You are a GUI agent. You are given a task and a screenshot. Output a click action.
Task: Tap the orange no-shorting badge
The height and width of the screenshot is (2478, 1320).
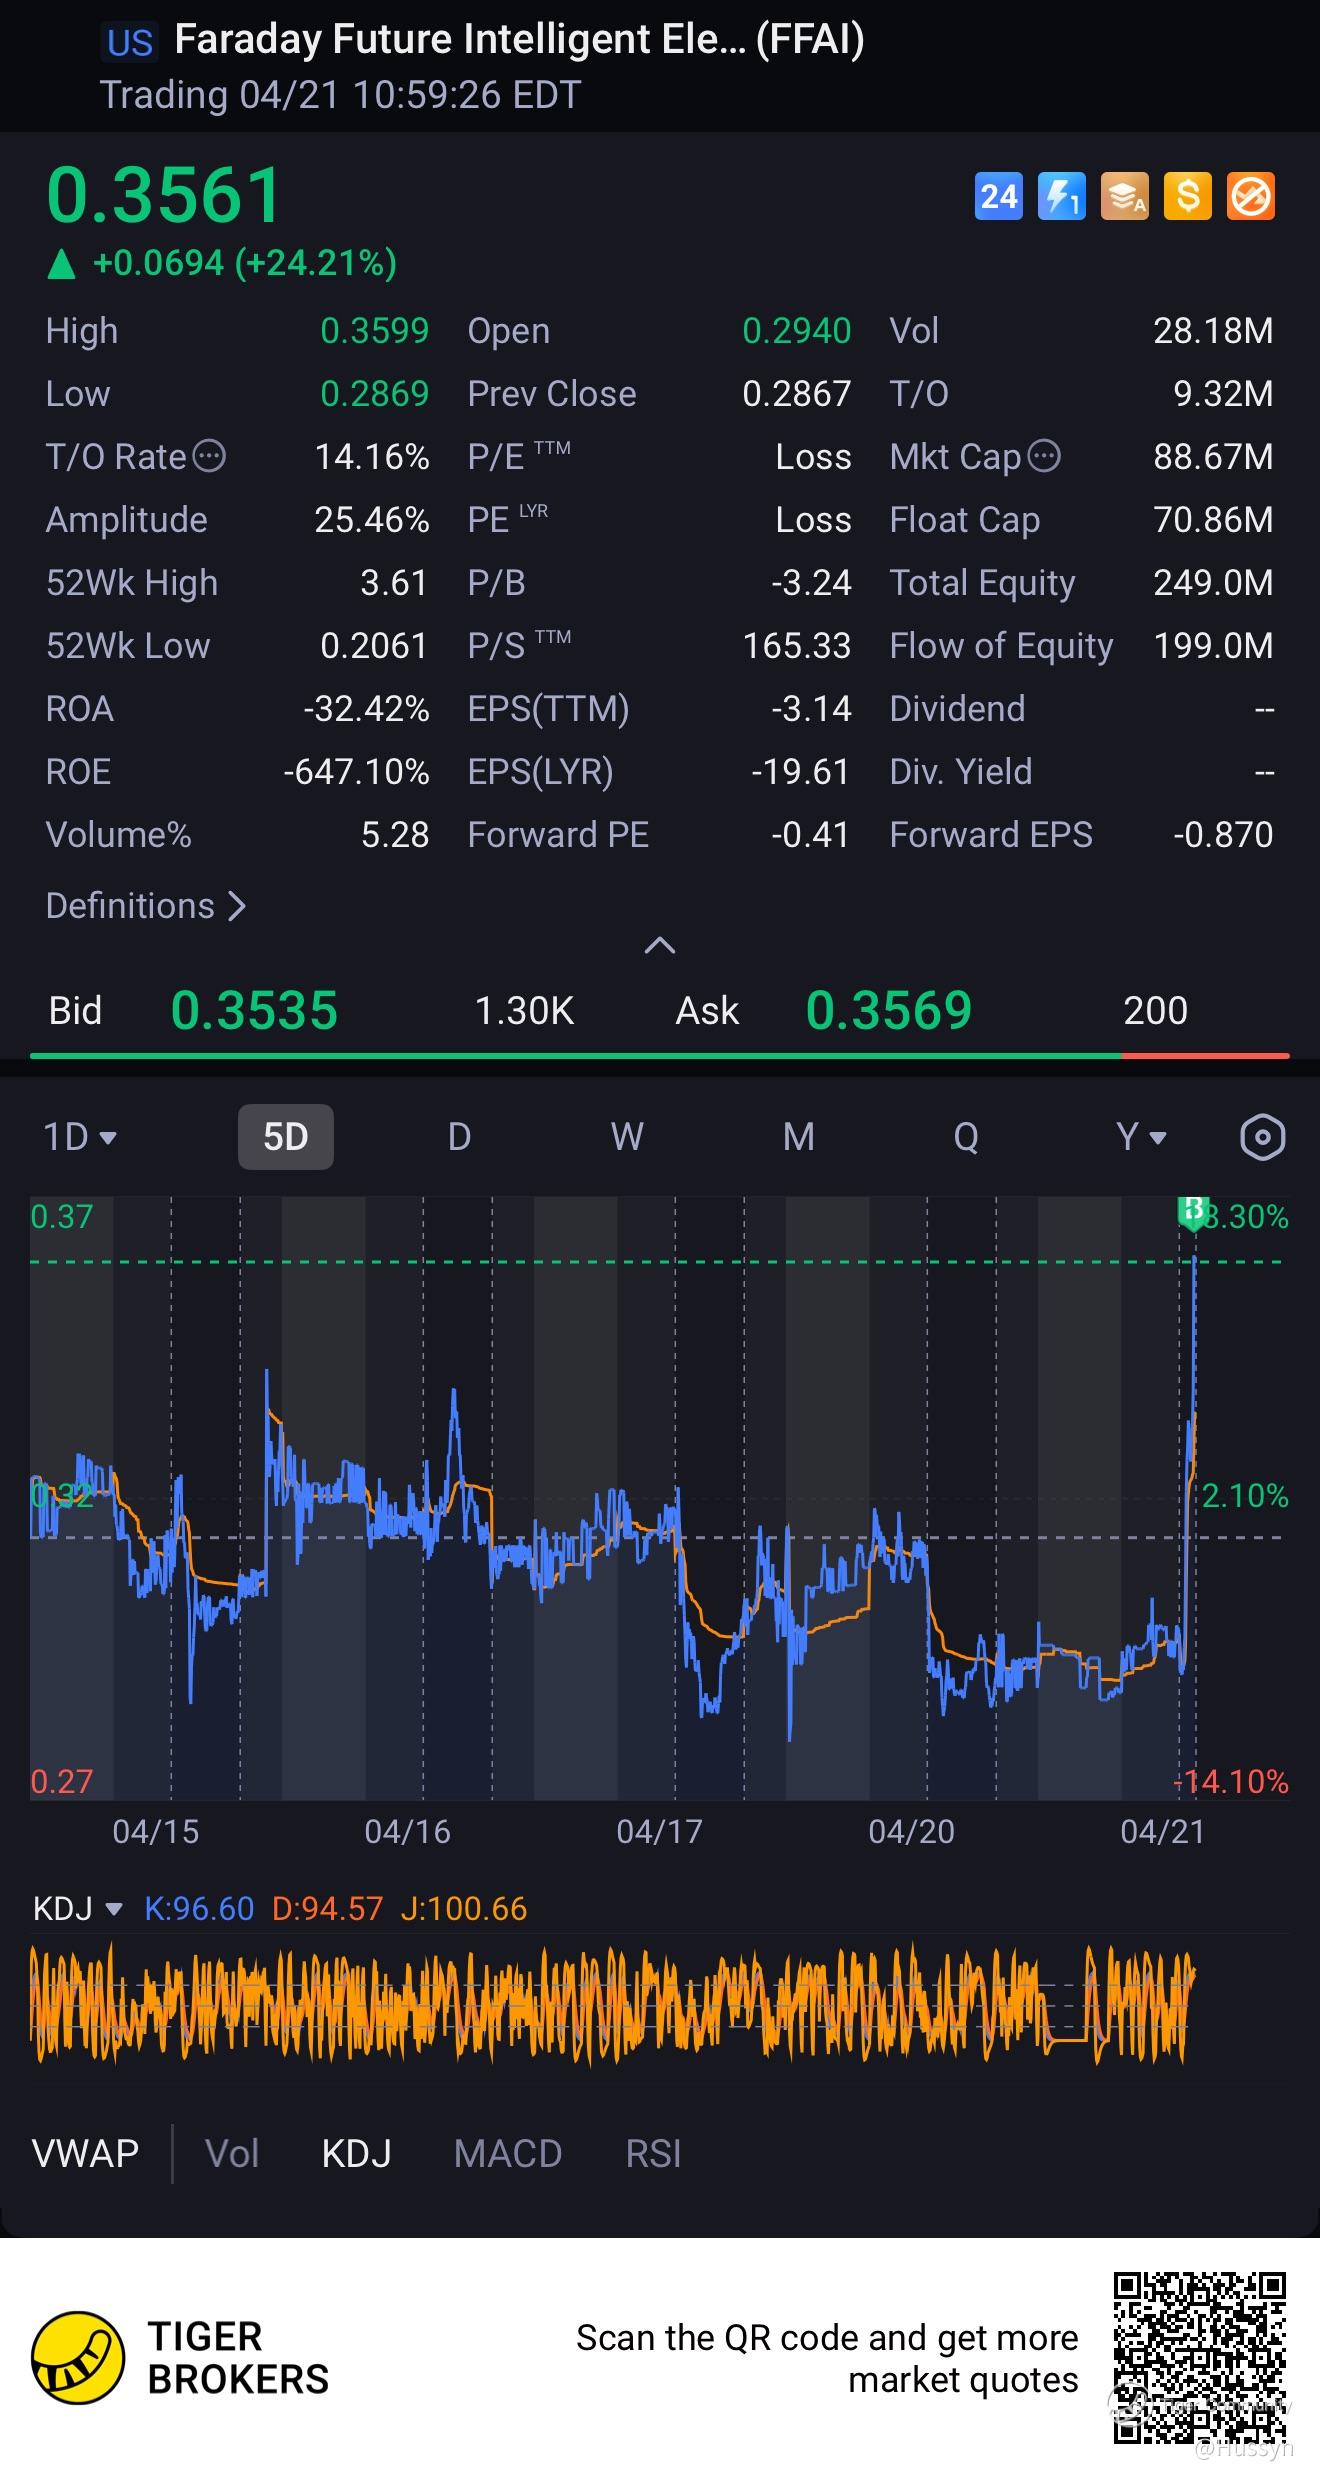click(1250, 196)
